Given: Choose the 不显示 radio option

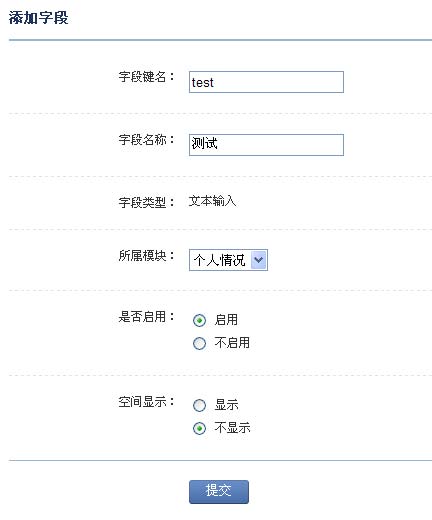Looking at the screenshot, I should (199, 428).
